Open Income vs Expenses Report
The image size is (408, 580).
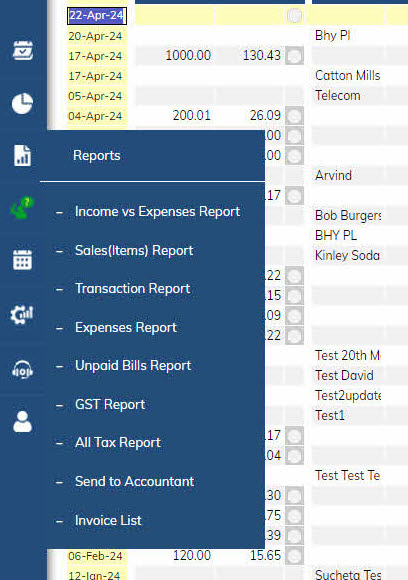click(158, 212)
